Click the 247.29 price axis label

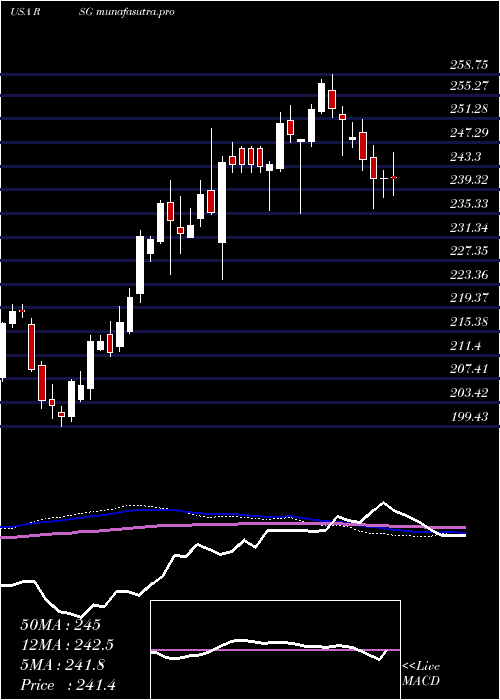click(x=468, y=133)
